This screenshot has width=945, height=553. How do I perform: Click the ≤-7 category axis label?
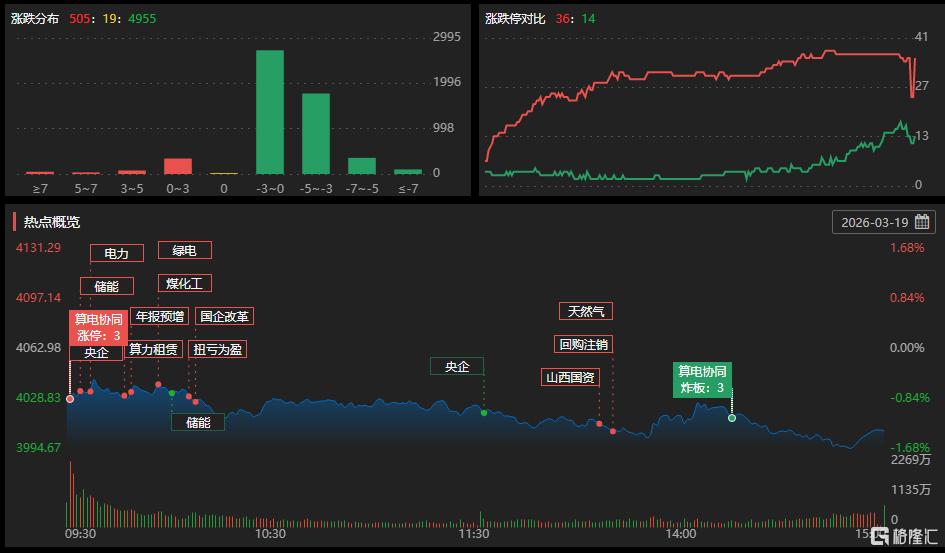[x=408, y=189]
